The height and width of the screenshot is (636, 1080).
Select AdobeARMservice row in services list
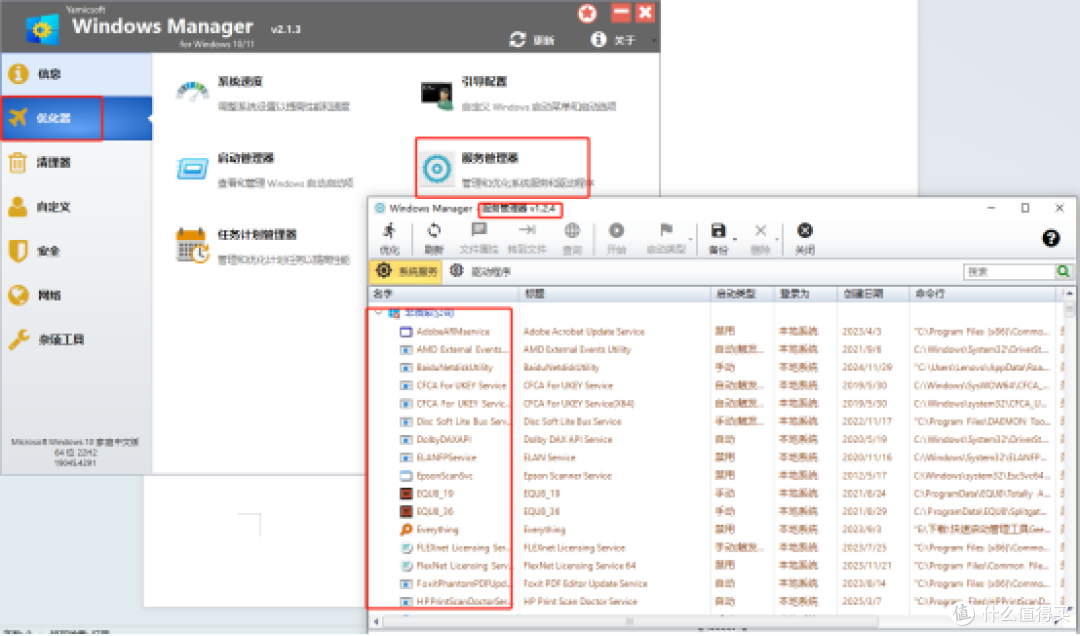(716, 331)
